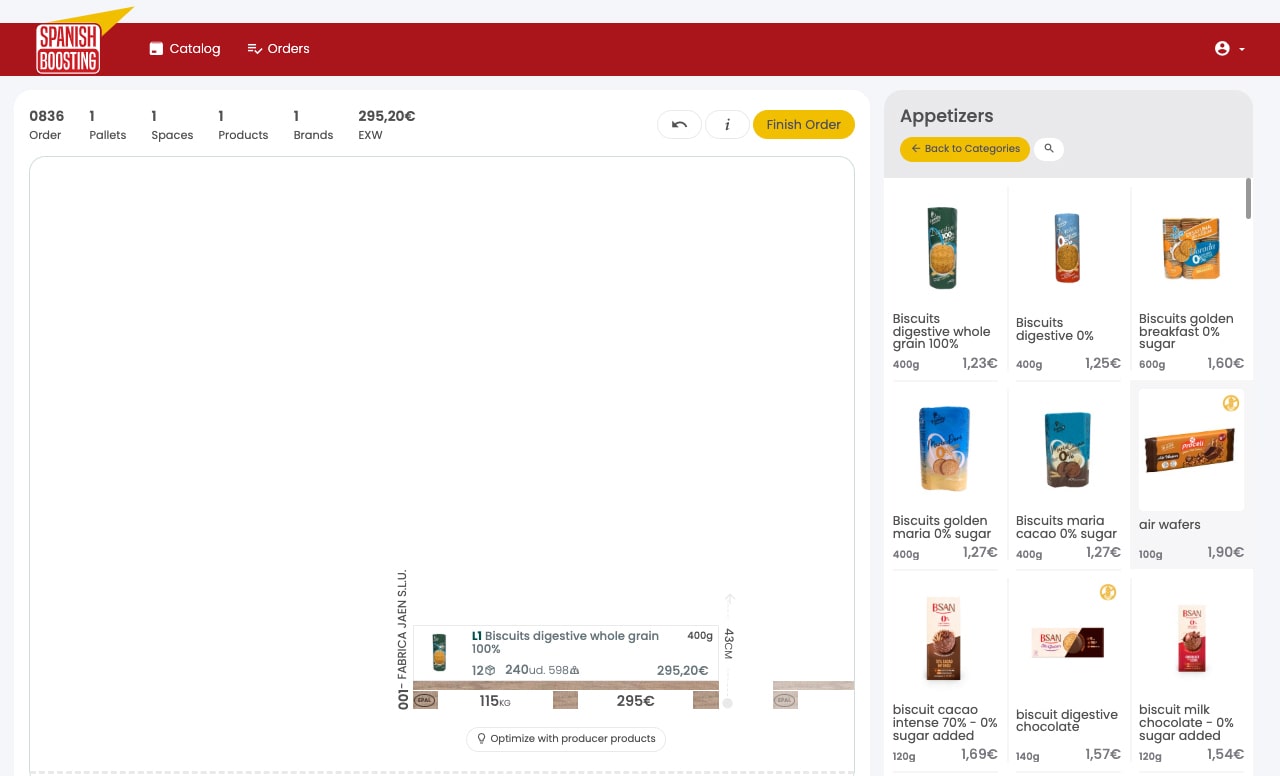The height and width of the screenshot is (776, 1280).
Task: Select Biscuits golden breakfast 0% sugar
Action: pos(1191,280)
